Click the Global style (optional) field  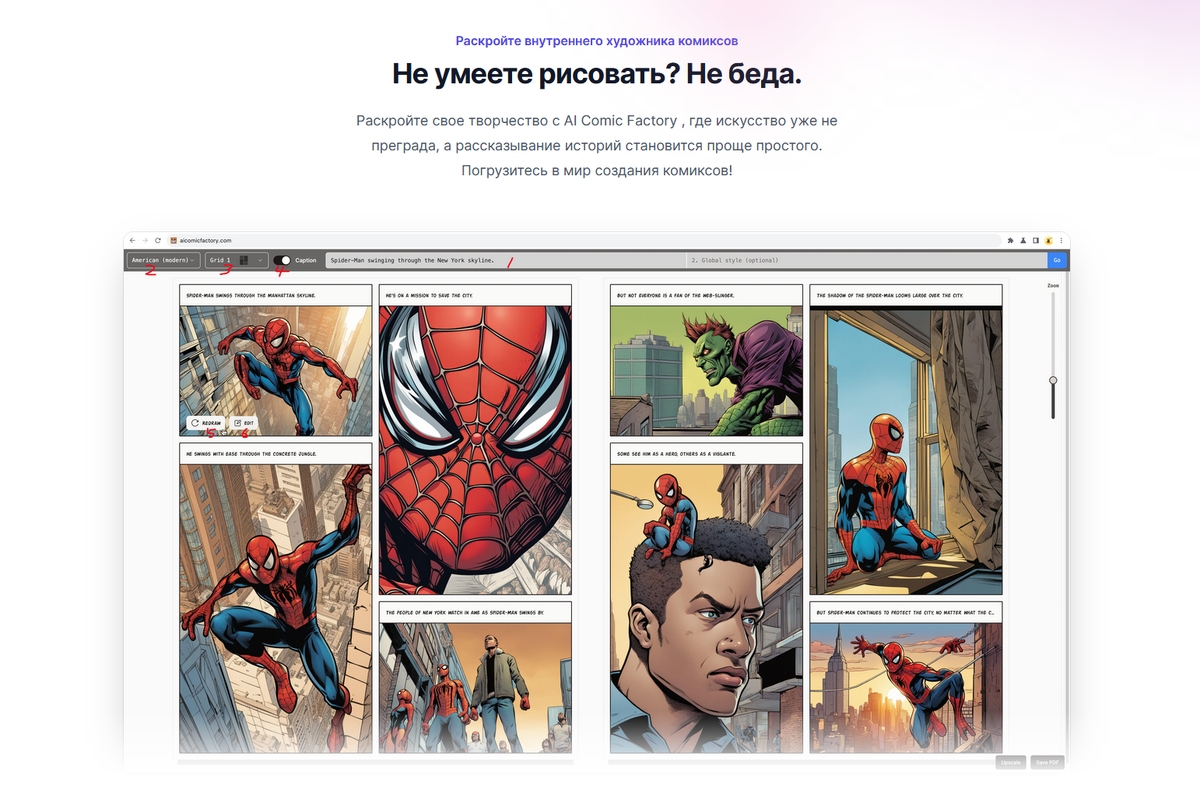click(x=866, y=260)
